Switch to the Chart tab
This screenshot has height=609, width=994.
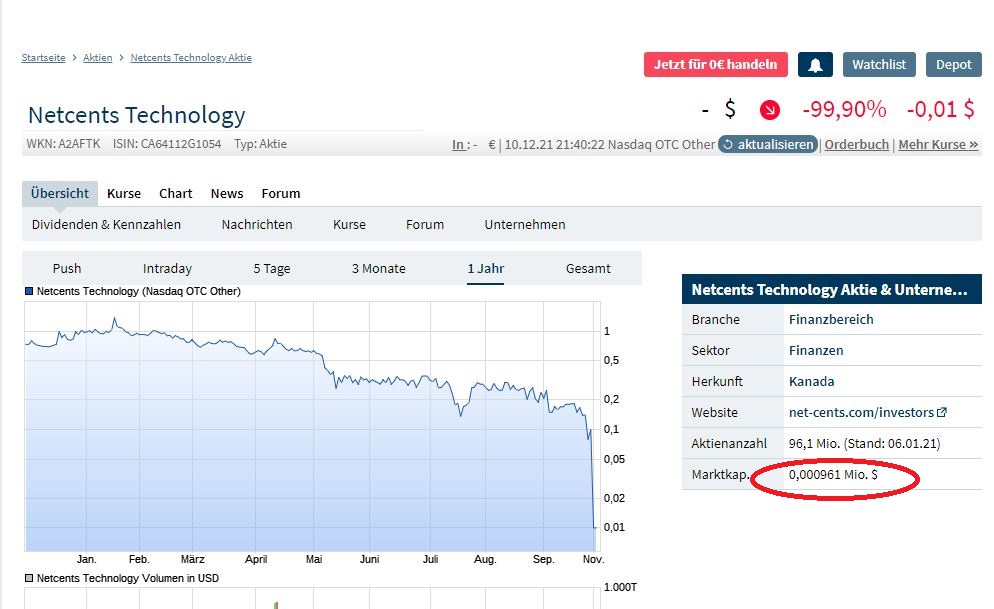pyautogui.click(x=176, y=193)
